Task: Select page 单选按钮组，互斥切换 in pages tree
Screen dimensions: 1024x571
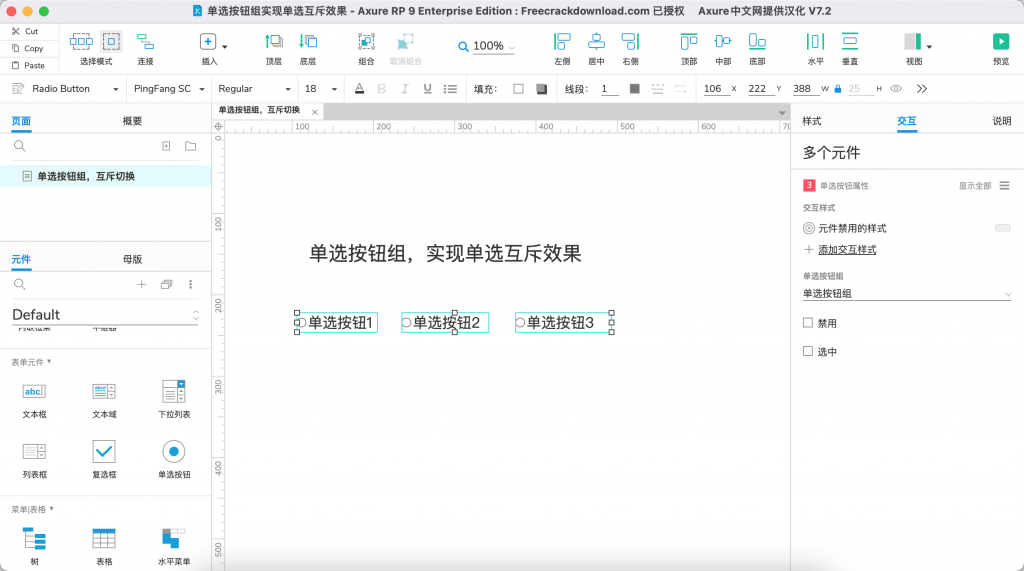Action: 86,176
